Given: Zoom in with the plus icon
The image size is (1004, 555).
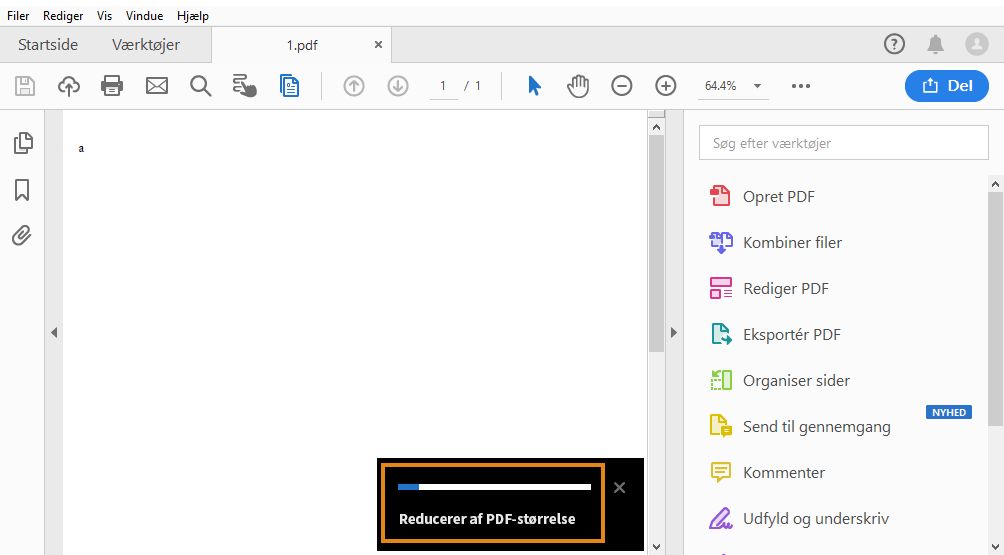Looking at the screenshot, I should click(666, 86).
